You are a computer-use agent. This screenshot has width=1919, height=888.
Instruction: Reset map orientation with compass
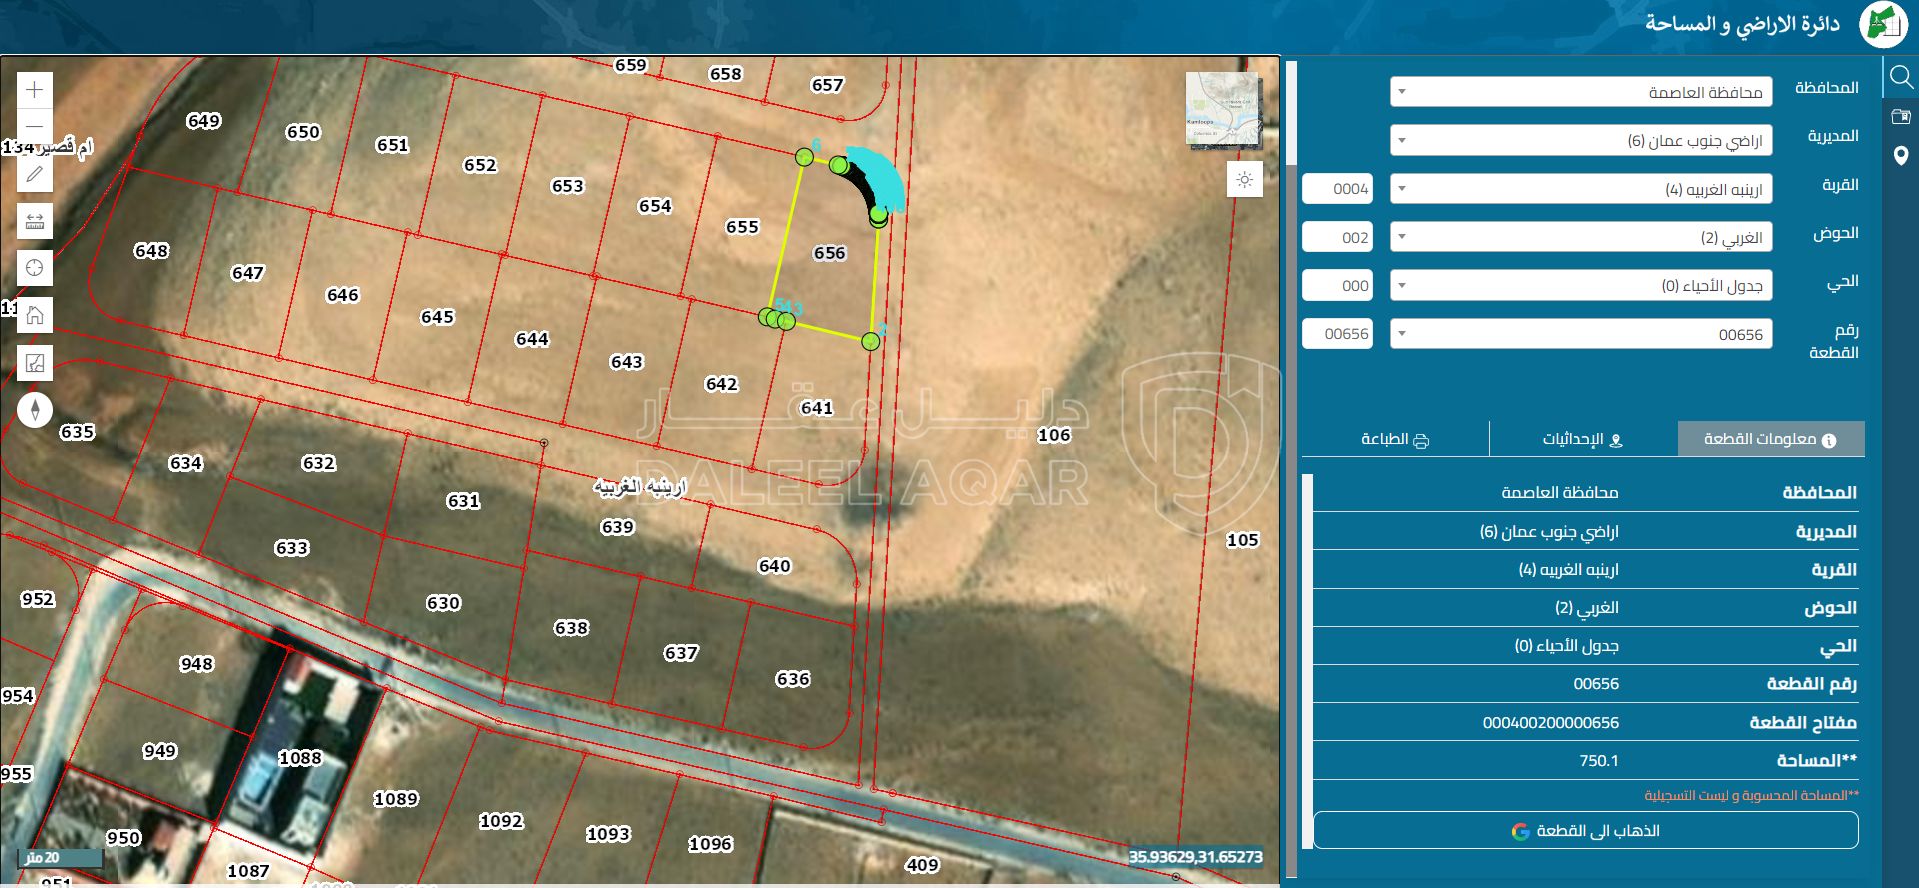coord(35,410)
